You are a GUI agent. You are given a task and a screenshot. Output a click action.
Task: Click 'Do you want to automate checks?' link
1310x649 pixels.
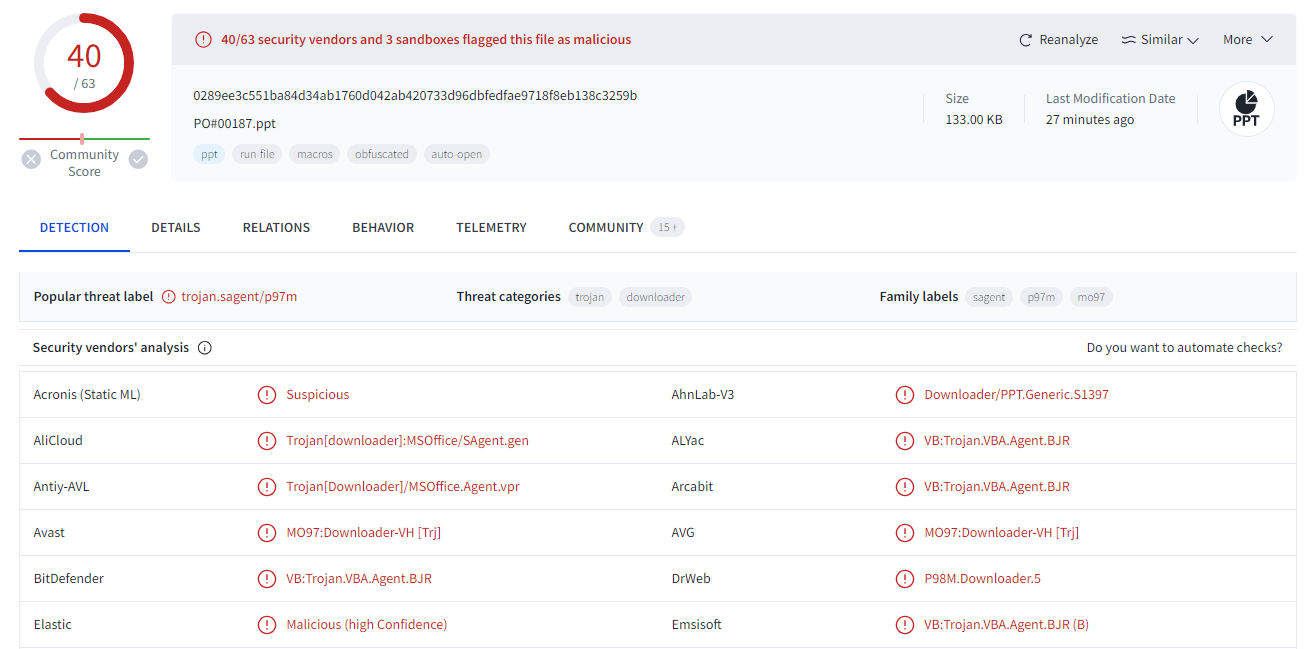1184,348
